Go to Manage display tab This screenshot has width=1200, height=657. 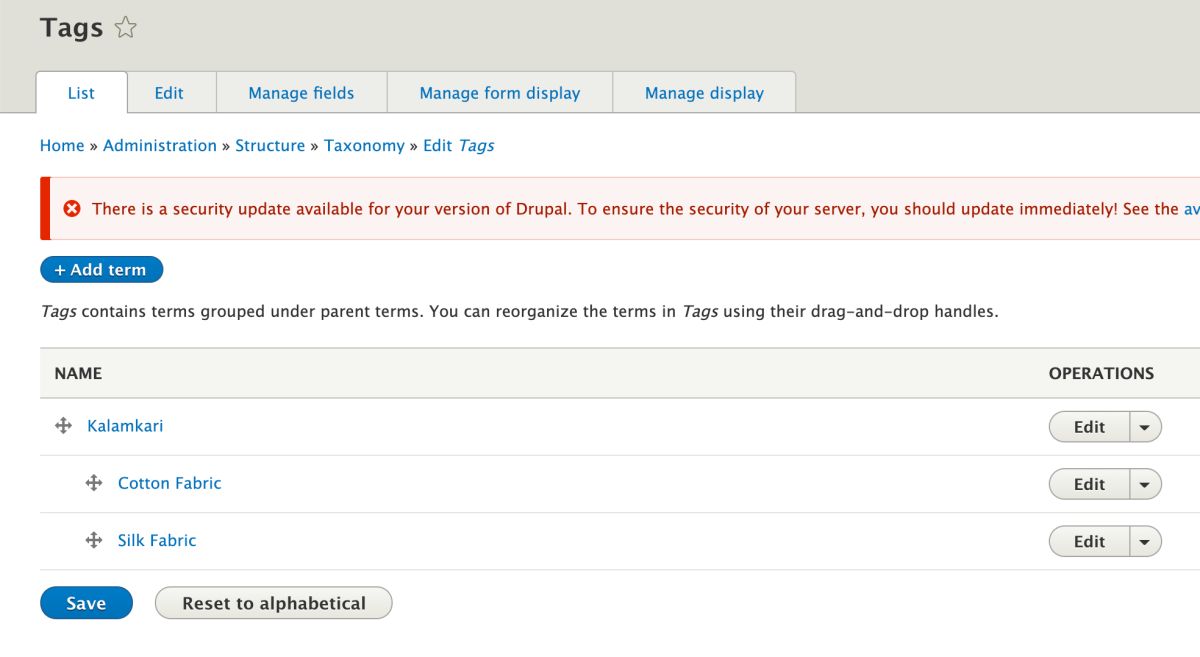pos(704,93)
